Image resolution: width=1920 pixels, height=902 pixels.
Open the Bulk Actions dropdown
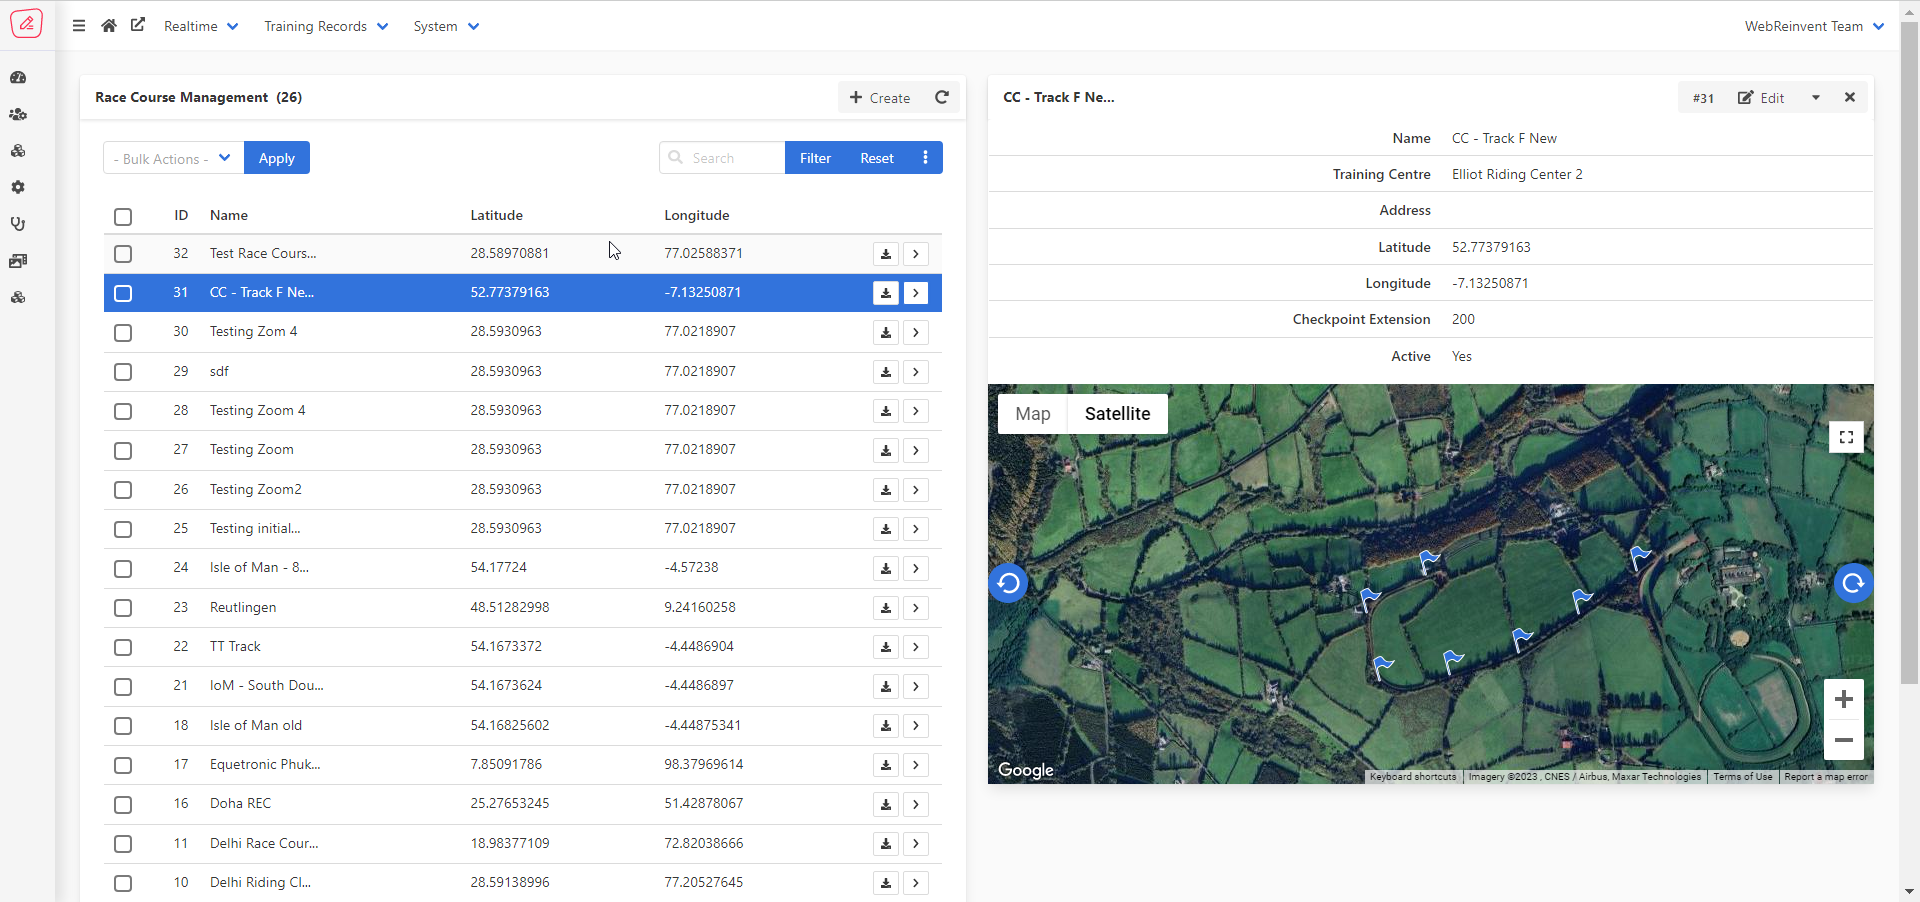tap(172, 158)
